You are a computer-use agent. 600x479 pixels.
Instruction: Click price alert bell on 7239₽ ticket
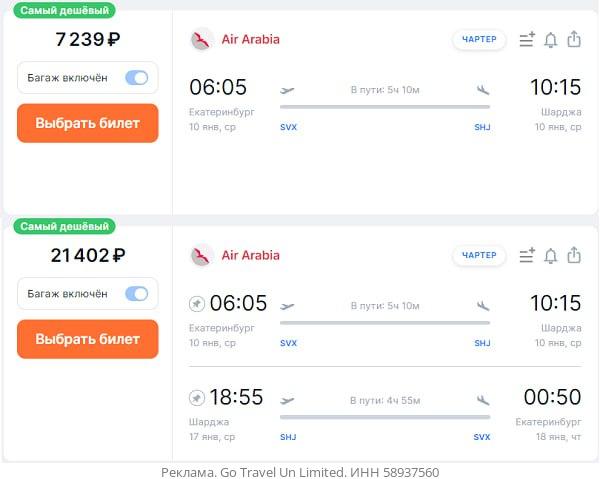pyautogui.click(x=551, y=40)
